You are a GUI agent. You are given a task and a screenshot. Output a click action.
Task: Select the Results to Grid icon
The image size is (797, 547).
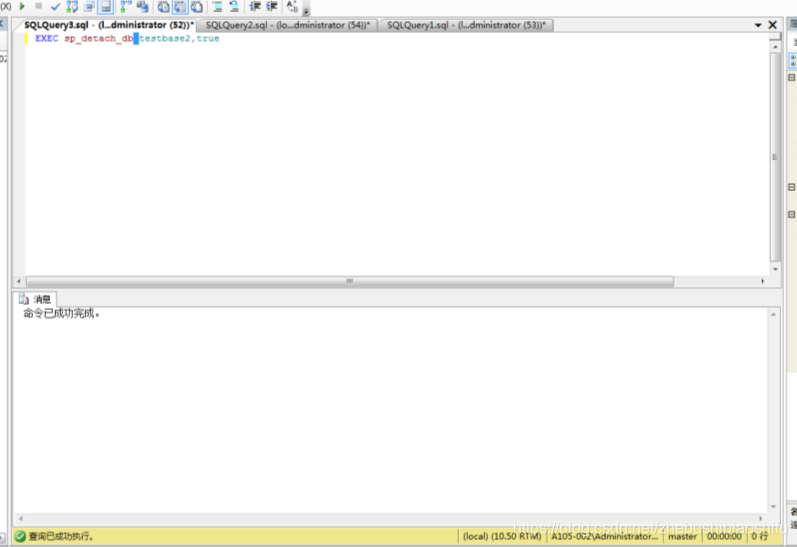tap(180, 7)
